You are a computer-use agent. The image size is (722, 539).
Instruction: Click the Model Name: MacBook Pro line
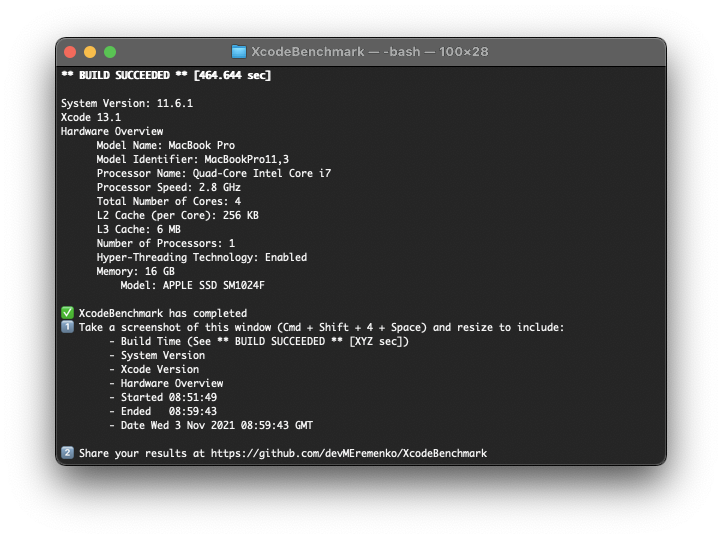[x=166, y=145]
